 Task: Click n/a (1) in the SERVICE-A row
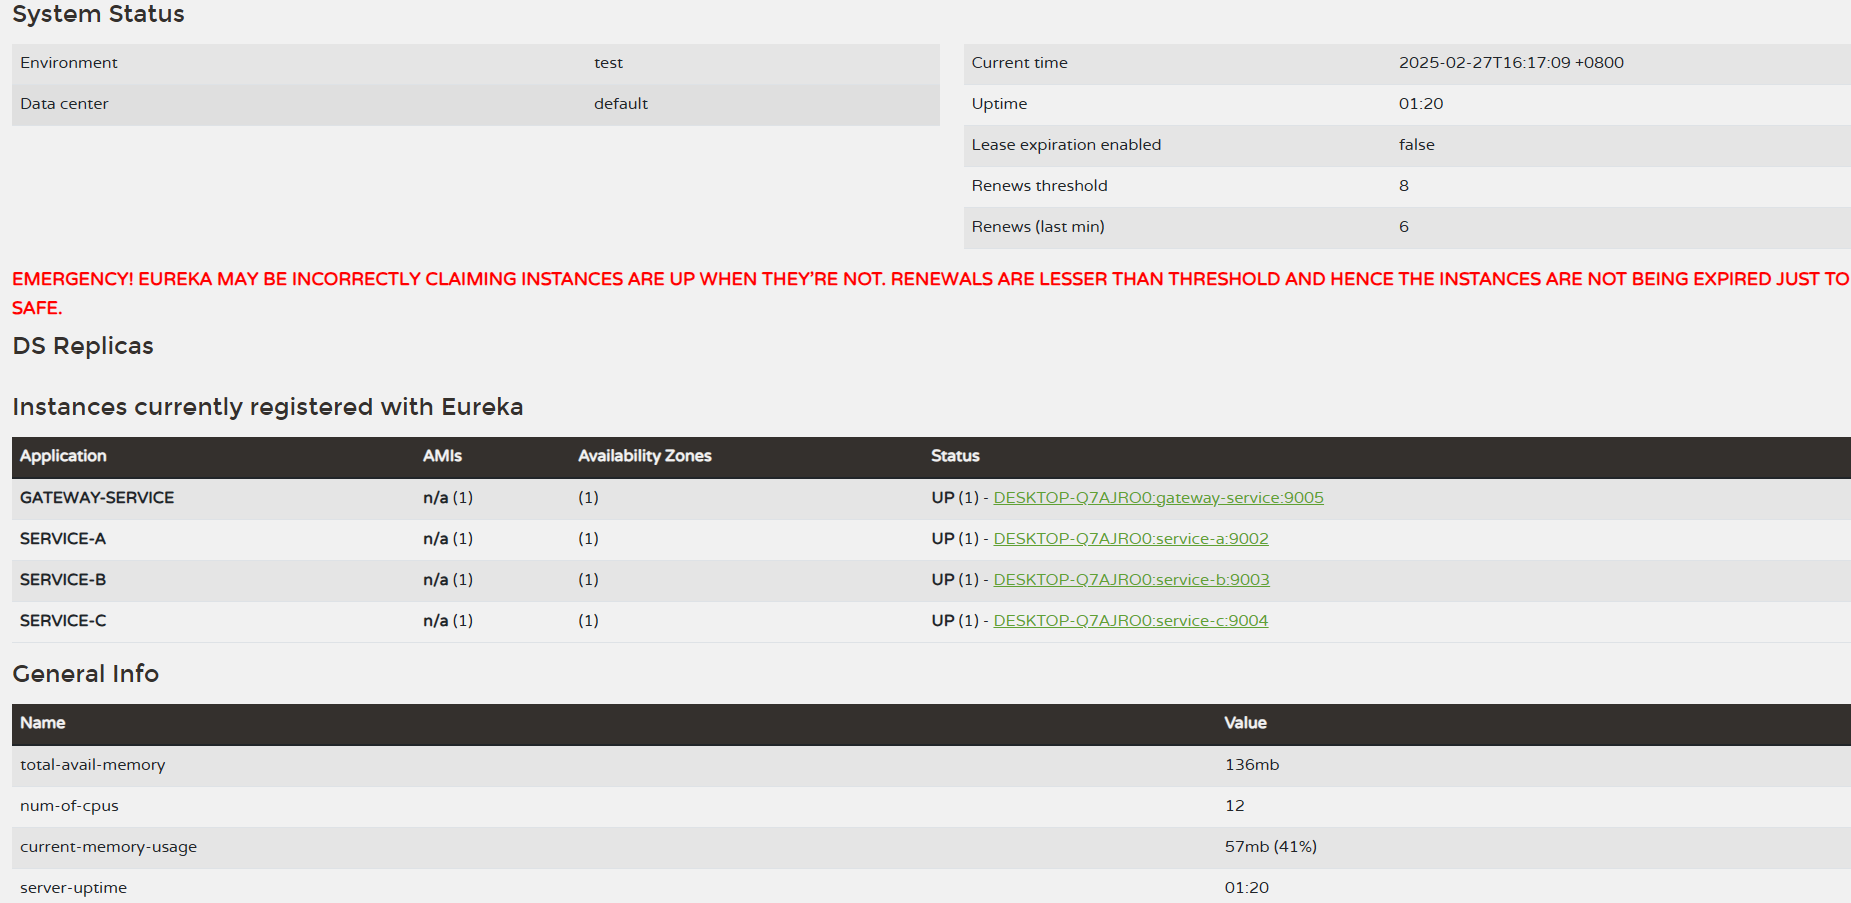pyautogui.click(x=448, y=539)
